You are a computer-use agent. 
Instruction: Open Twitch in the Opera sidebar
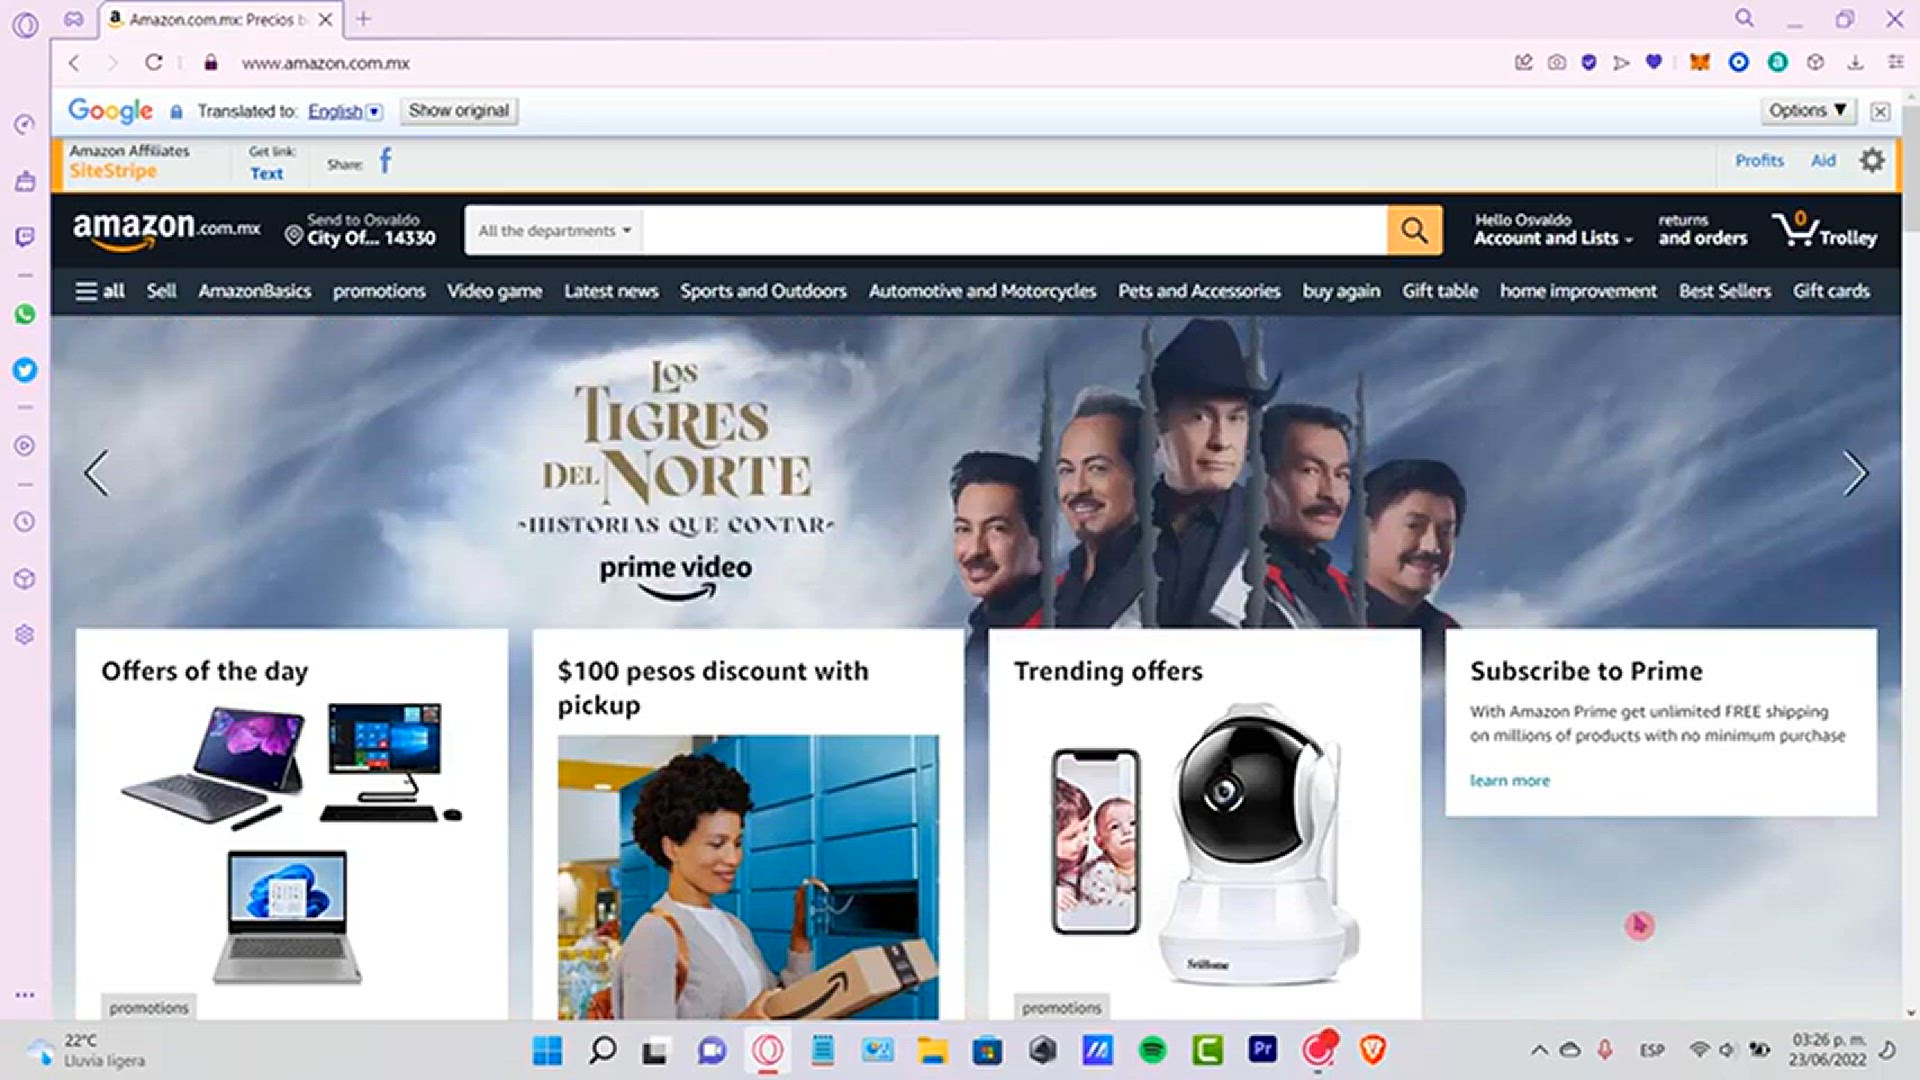pos(25,237)
